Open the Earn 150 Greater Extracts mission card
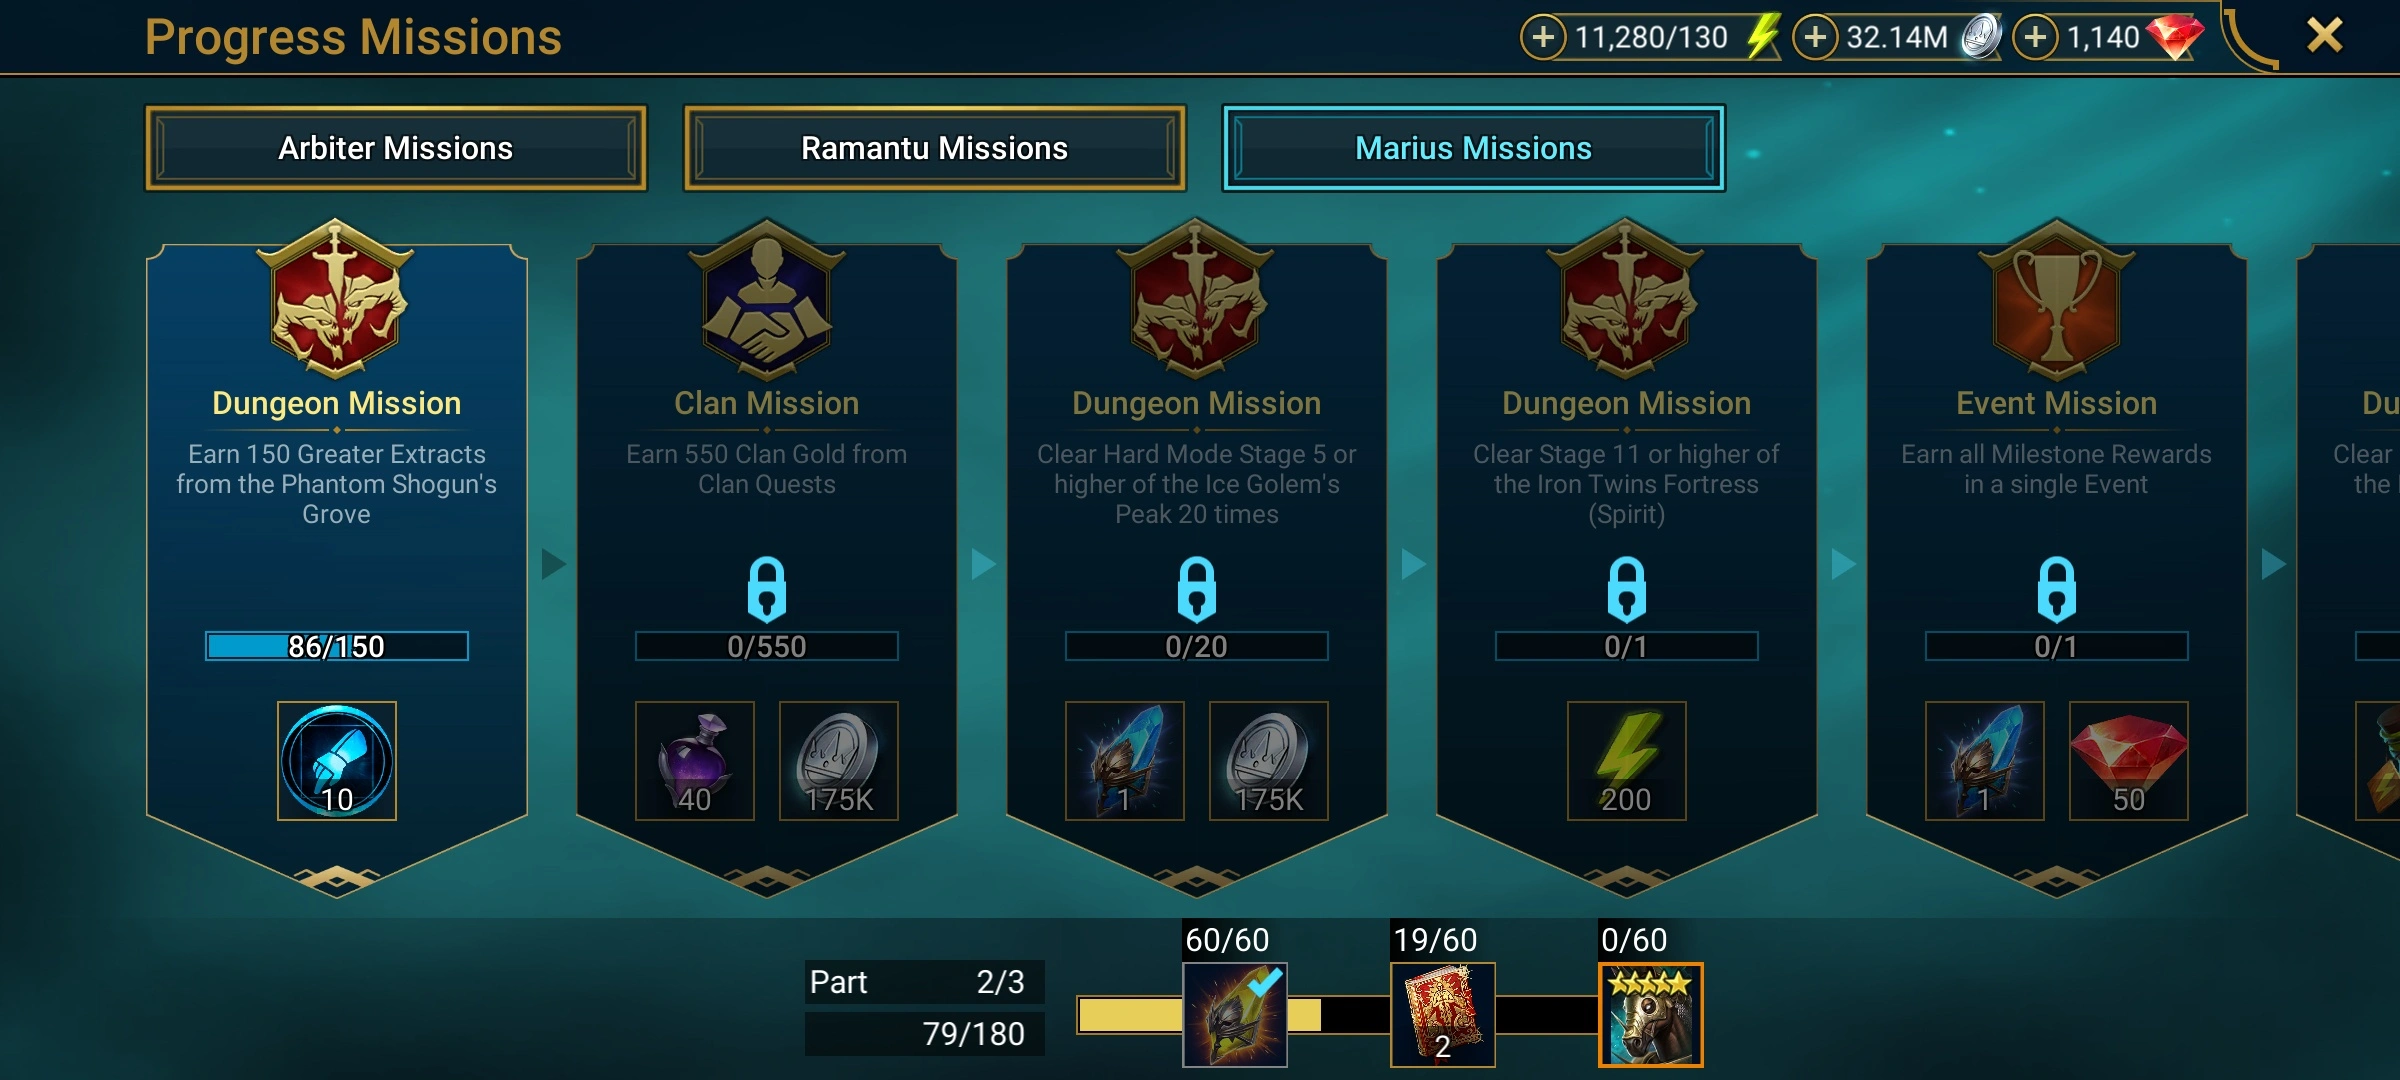 (337, 560)
